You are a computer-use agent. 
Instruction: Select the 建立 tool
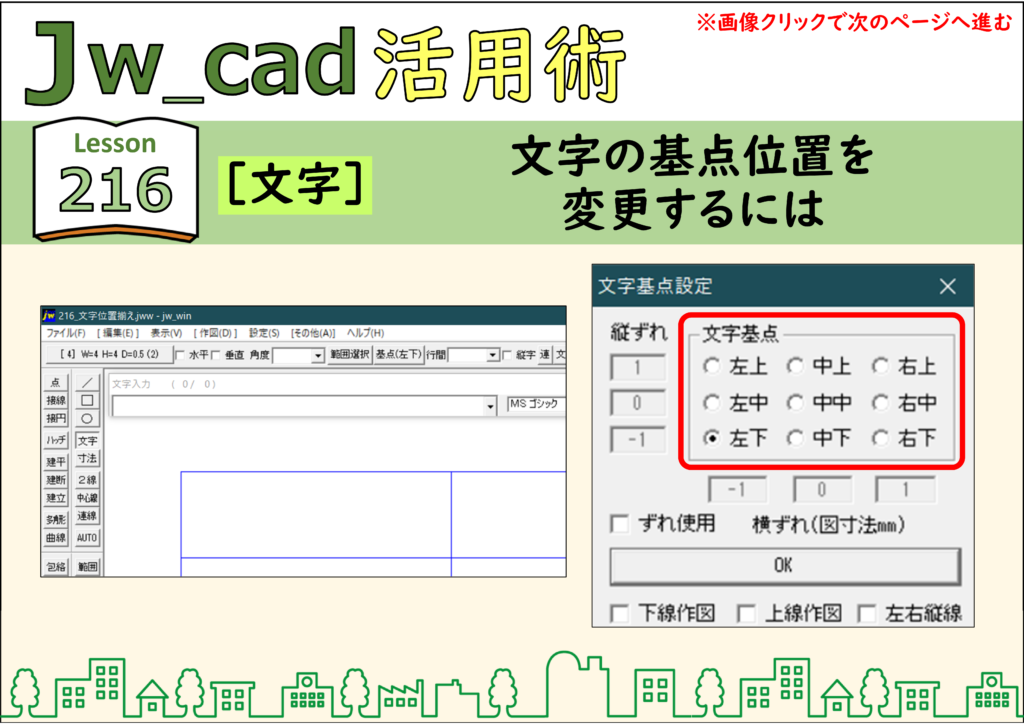56,498
